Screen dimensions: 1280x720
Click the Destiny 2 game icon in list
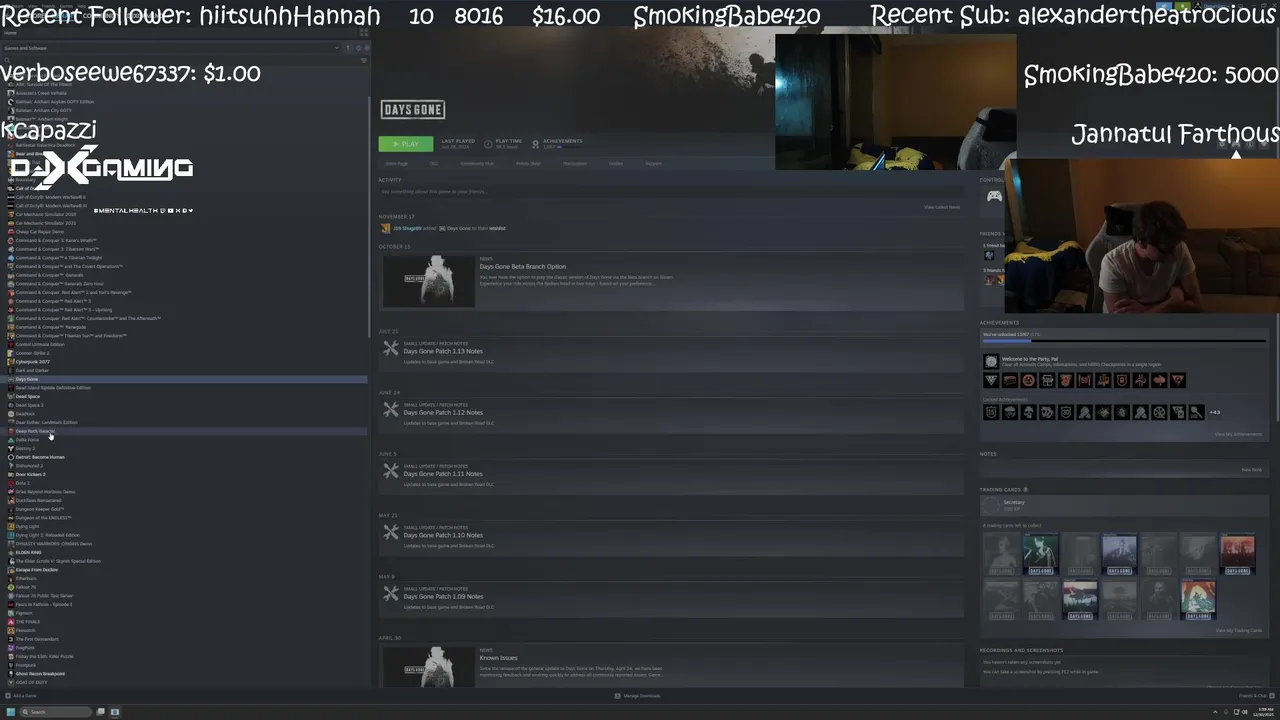tap(11, 448)
